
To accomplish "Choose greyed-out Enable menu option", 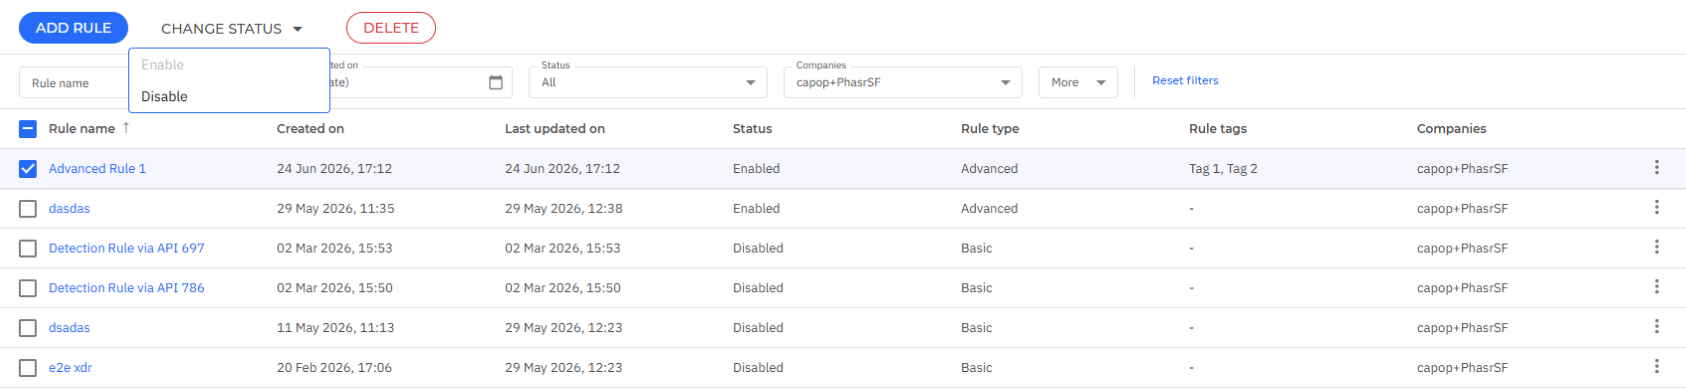I will [229, 65].
